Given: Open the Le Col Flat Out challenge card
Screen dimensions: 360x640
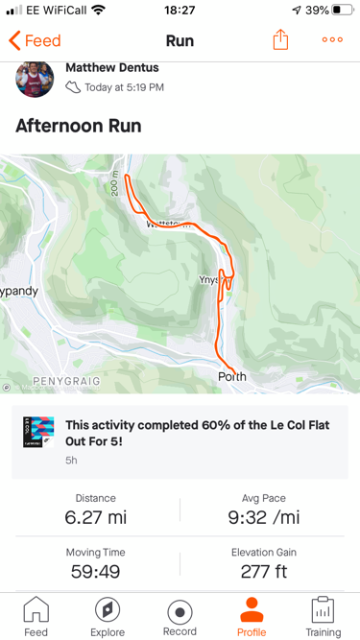Looking at the screenshot, I should 180,442.
